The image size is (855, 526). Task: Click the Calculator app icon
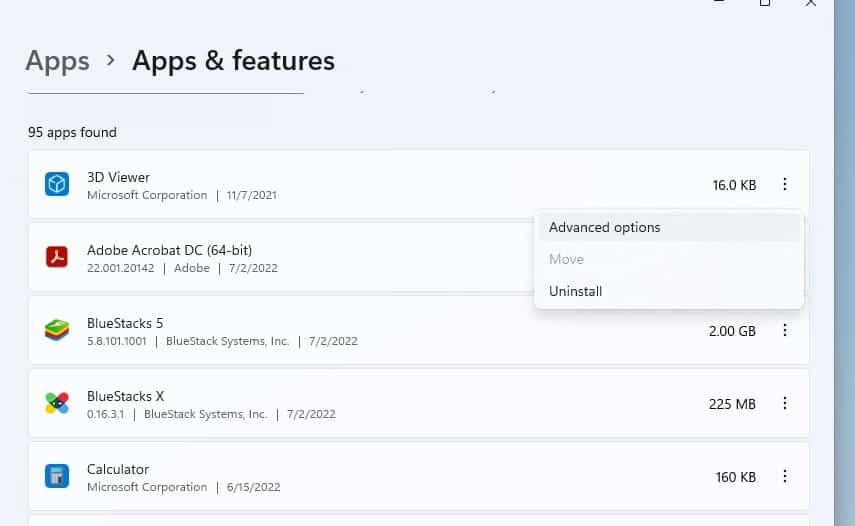pos(56,477)
